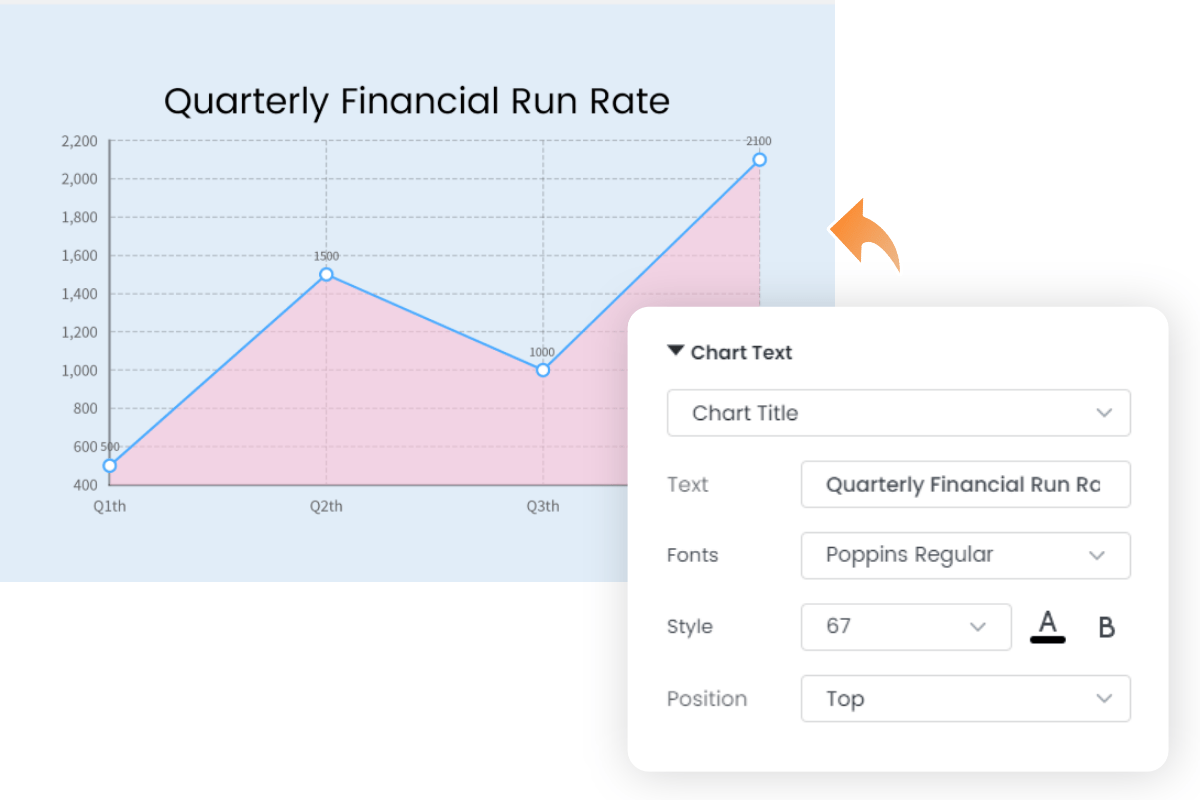1200x800 pixels.
Task: Select the 1000 data point at Q3th
Action: tap(541, 369)
